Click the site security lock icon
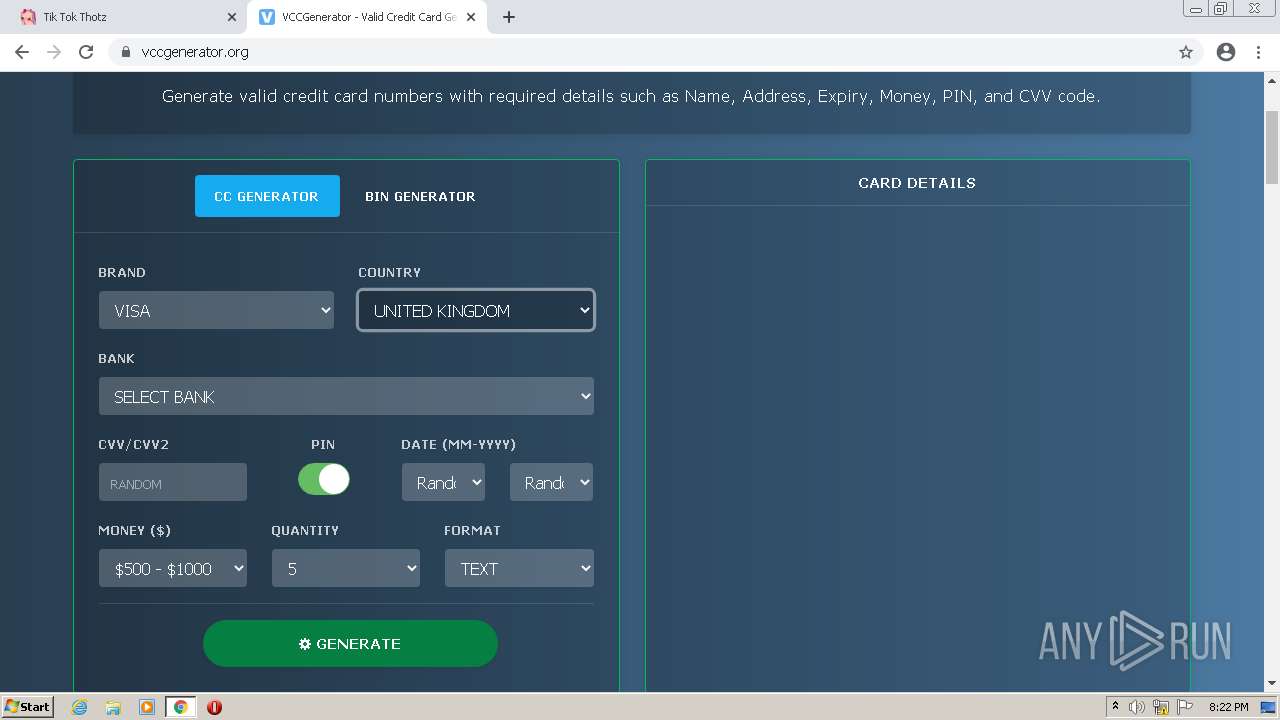This screenshot has width=1280, height=720. (x=125, y=52)
